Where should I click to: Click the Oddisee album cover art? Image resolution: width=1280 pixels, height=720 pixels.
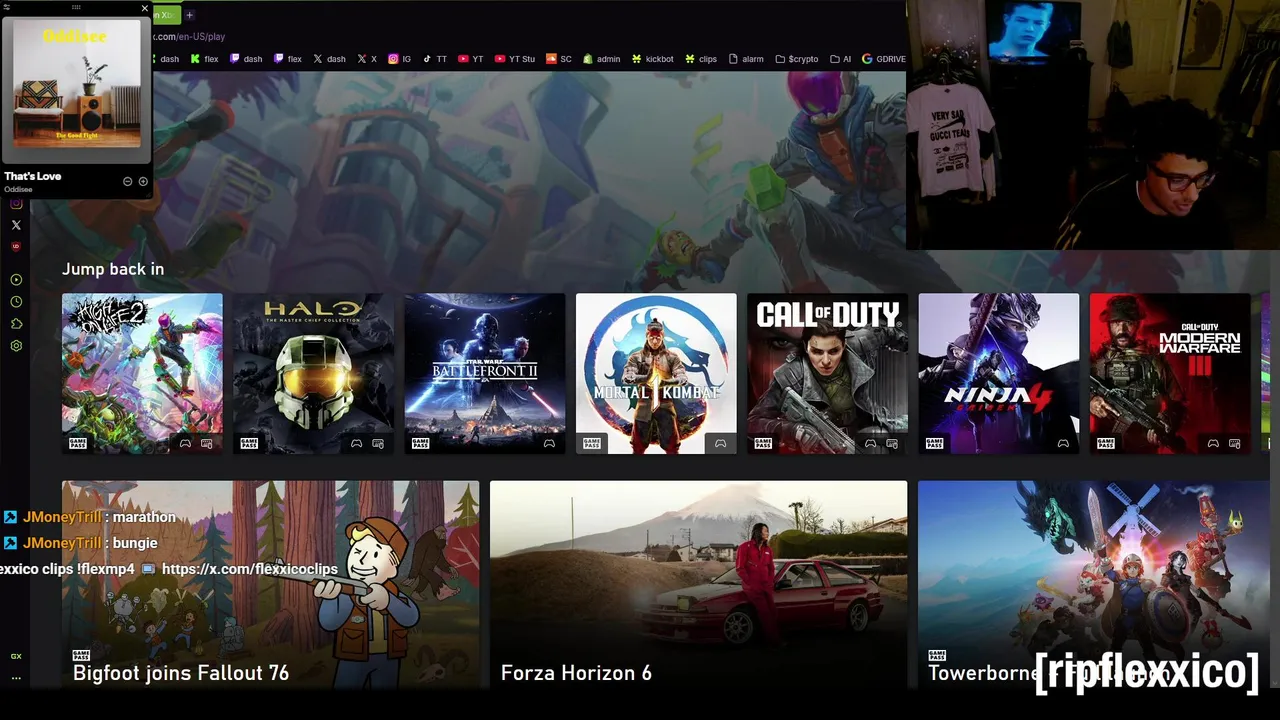point(77,84)
